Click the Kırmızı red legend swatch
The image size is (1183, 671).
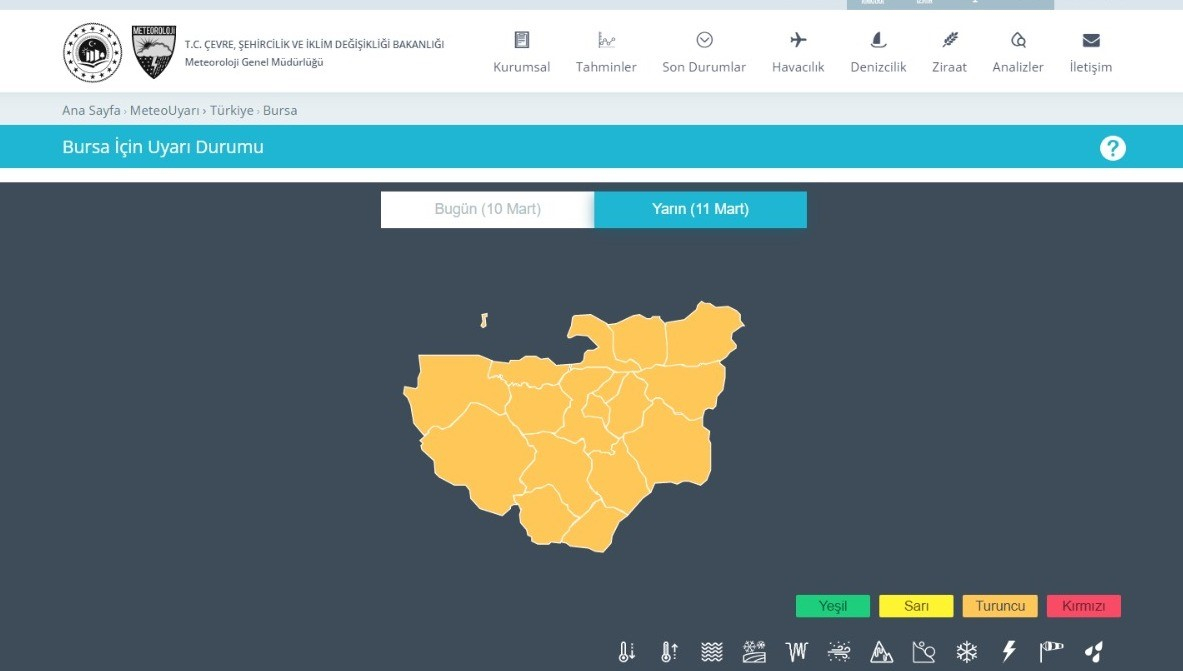coord(1083,606)
